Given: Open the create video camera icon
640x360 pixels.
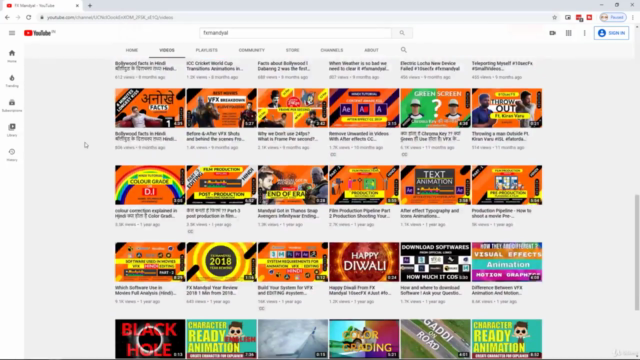Looking at the screenshot, I should tap(552, 33).
